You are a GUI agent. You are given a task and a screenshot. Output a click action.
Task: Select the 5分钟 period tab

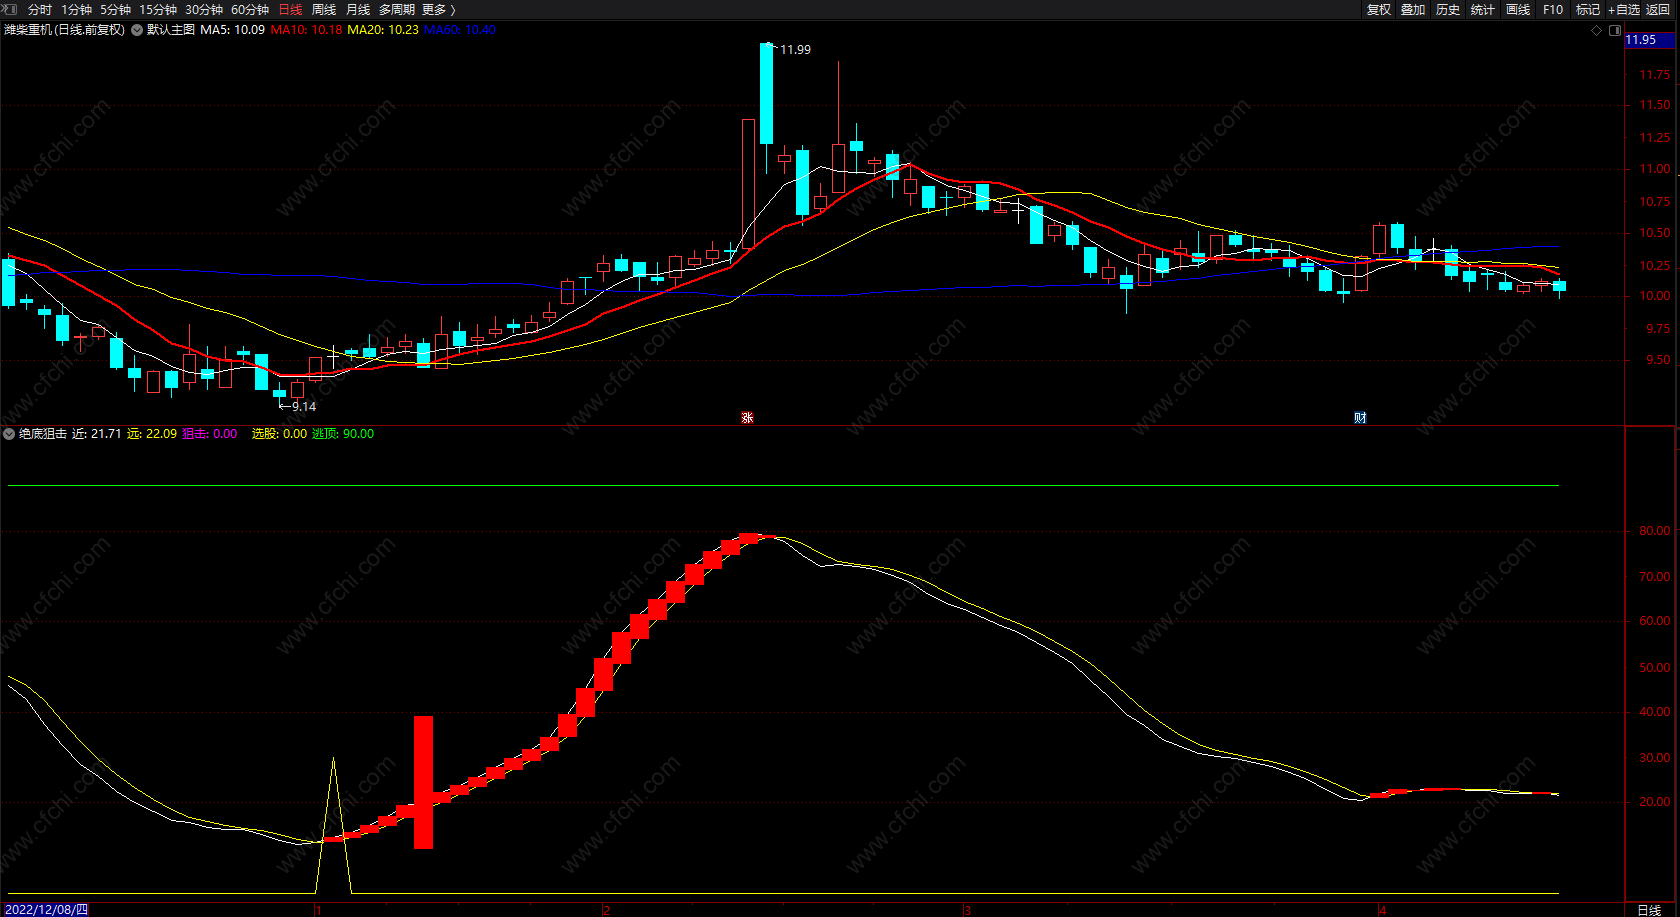tap(115, 9)
